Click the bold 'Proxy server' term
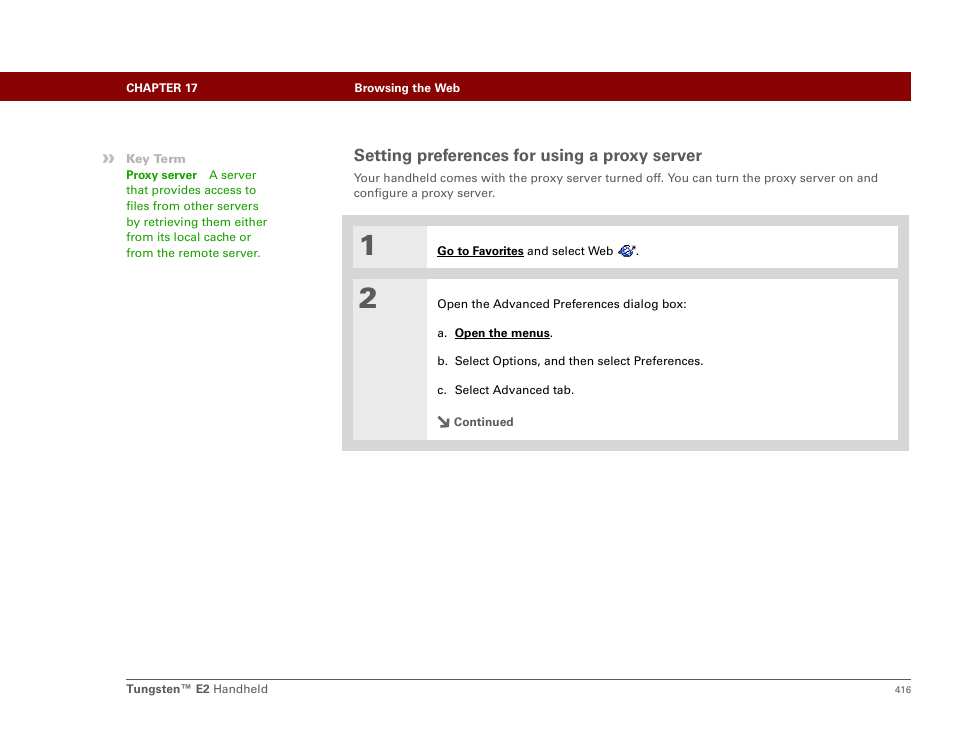The height and width of the screenshot is (738, 954). 161,175
